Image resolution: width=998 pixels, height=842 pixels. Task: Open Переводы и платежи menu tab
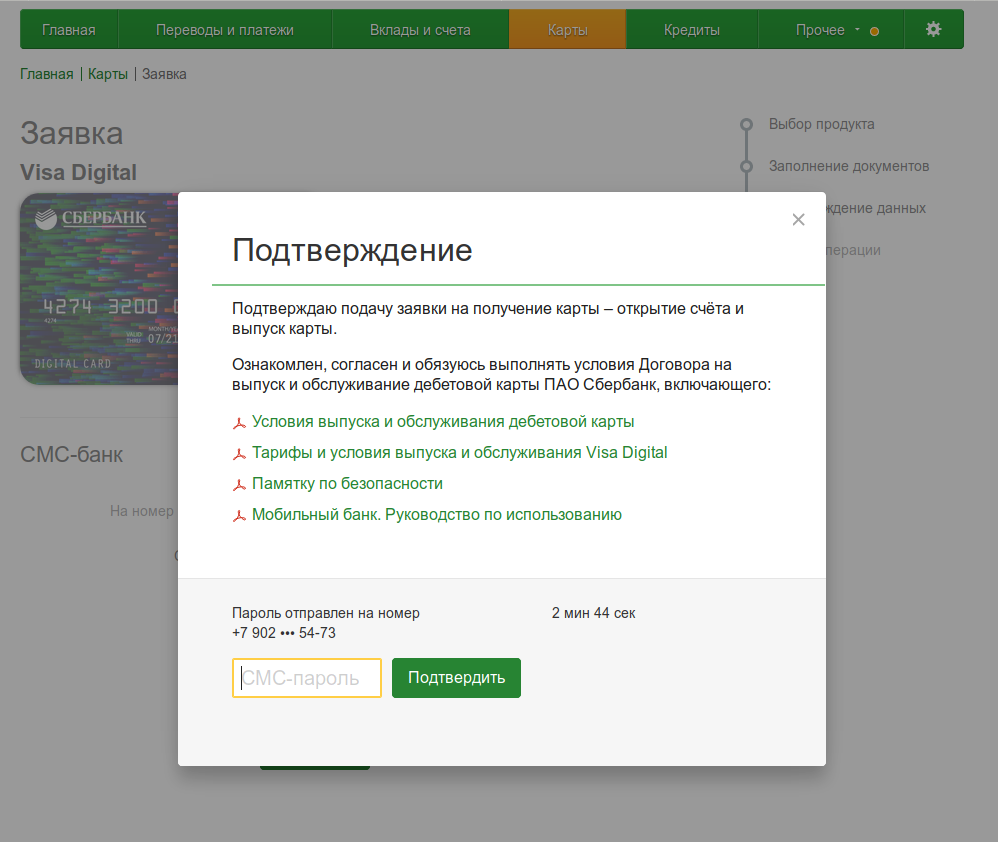pyautogui.click(x=225, y=29)
